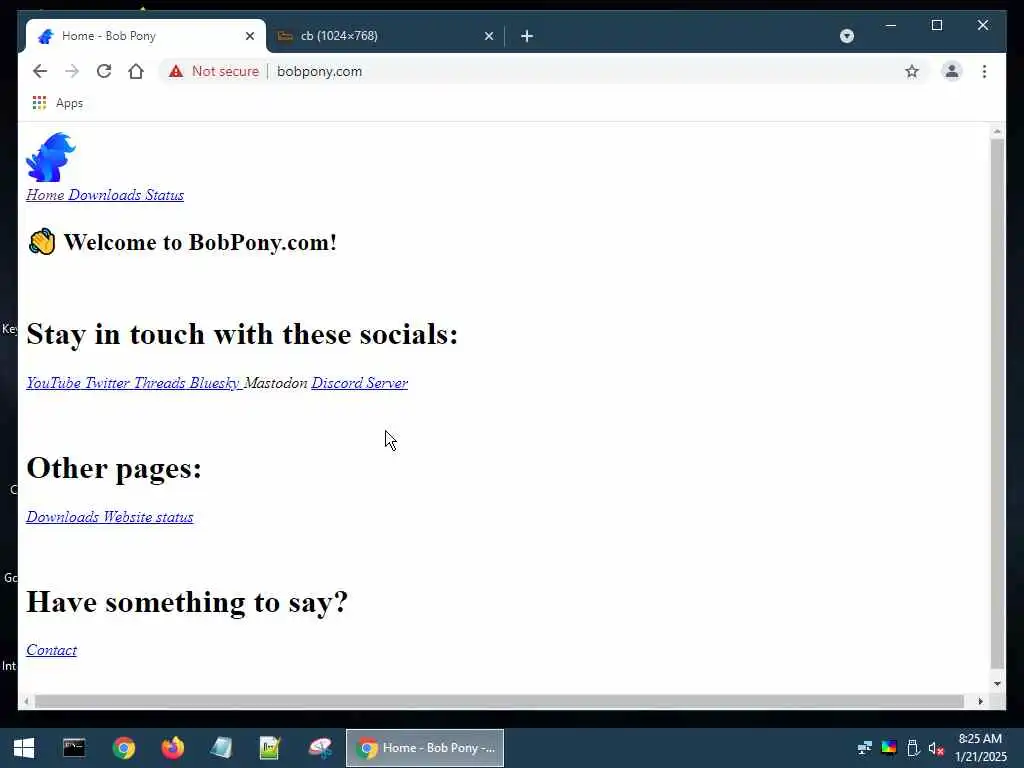Open the browser home page icon

pos(136,71)
